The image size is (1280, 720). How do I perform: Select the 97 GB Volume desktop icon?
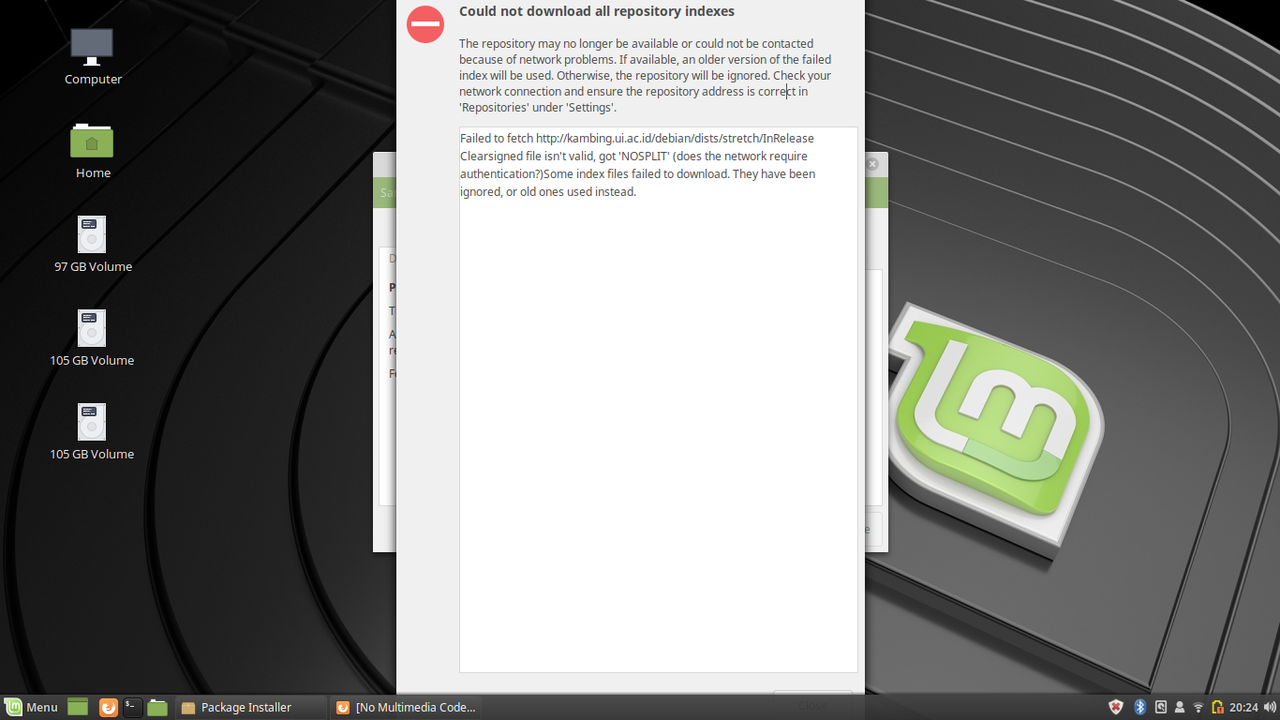92,245
